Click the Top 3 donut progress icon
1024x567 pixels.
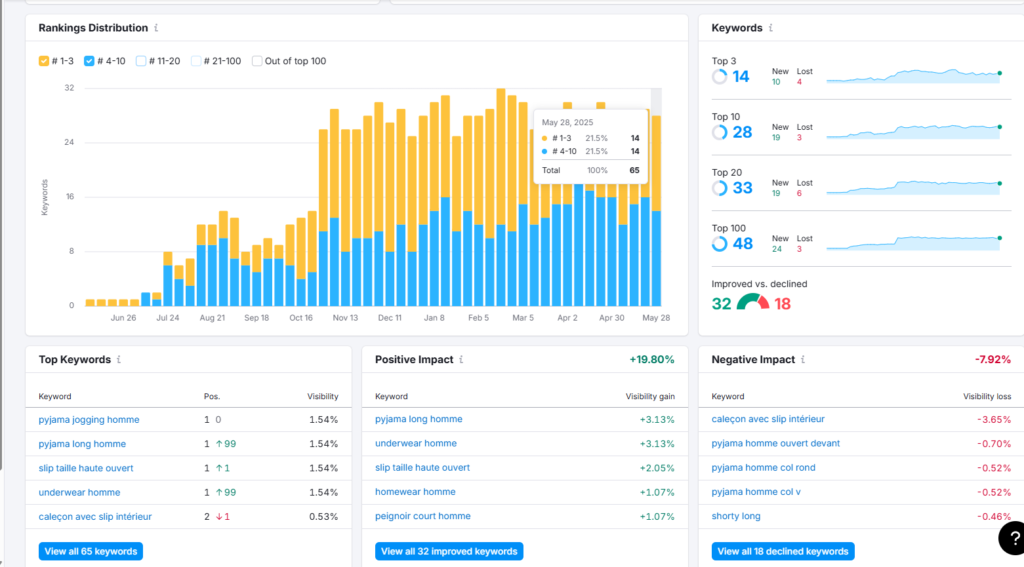pyautogui.click(x=719, y=77)
